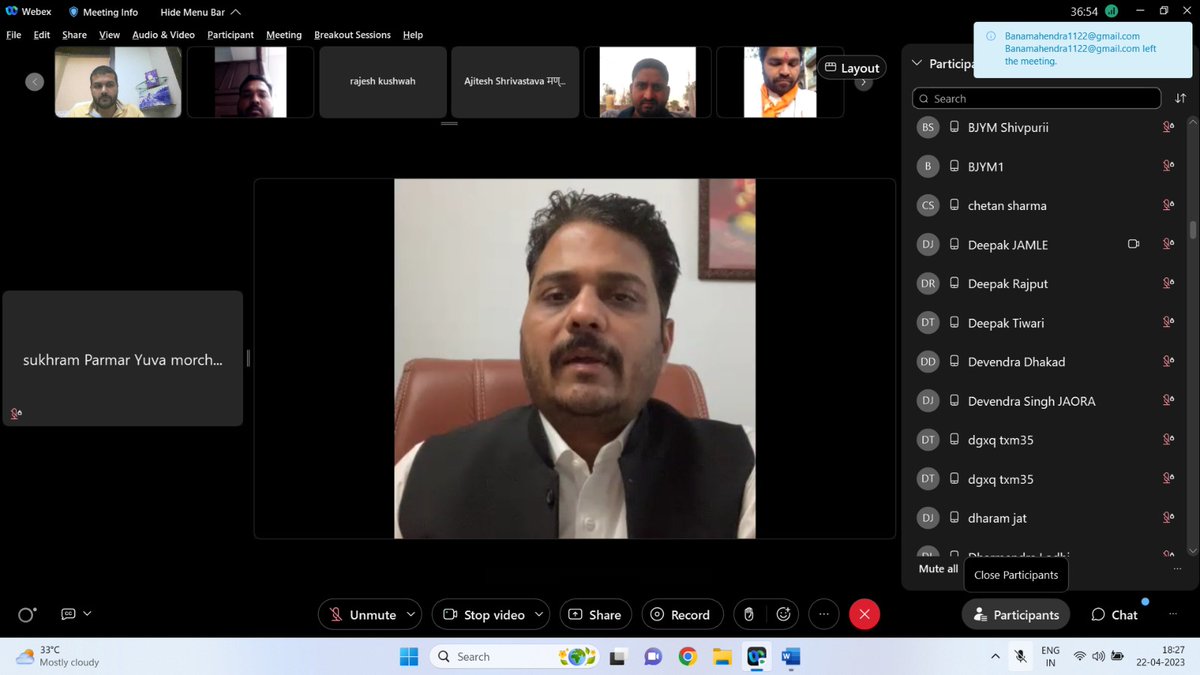Click the red leave meeting button

pyautogui.click(x=864, y=615)
